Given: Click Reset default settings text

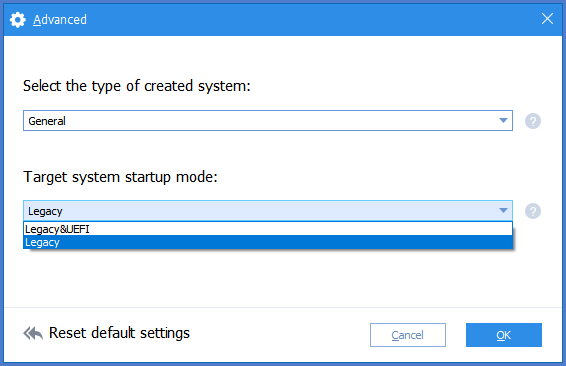Looking at the screenshot, I should (119, 333).
